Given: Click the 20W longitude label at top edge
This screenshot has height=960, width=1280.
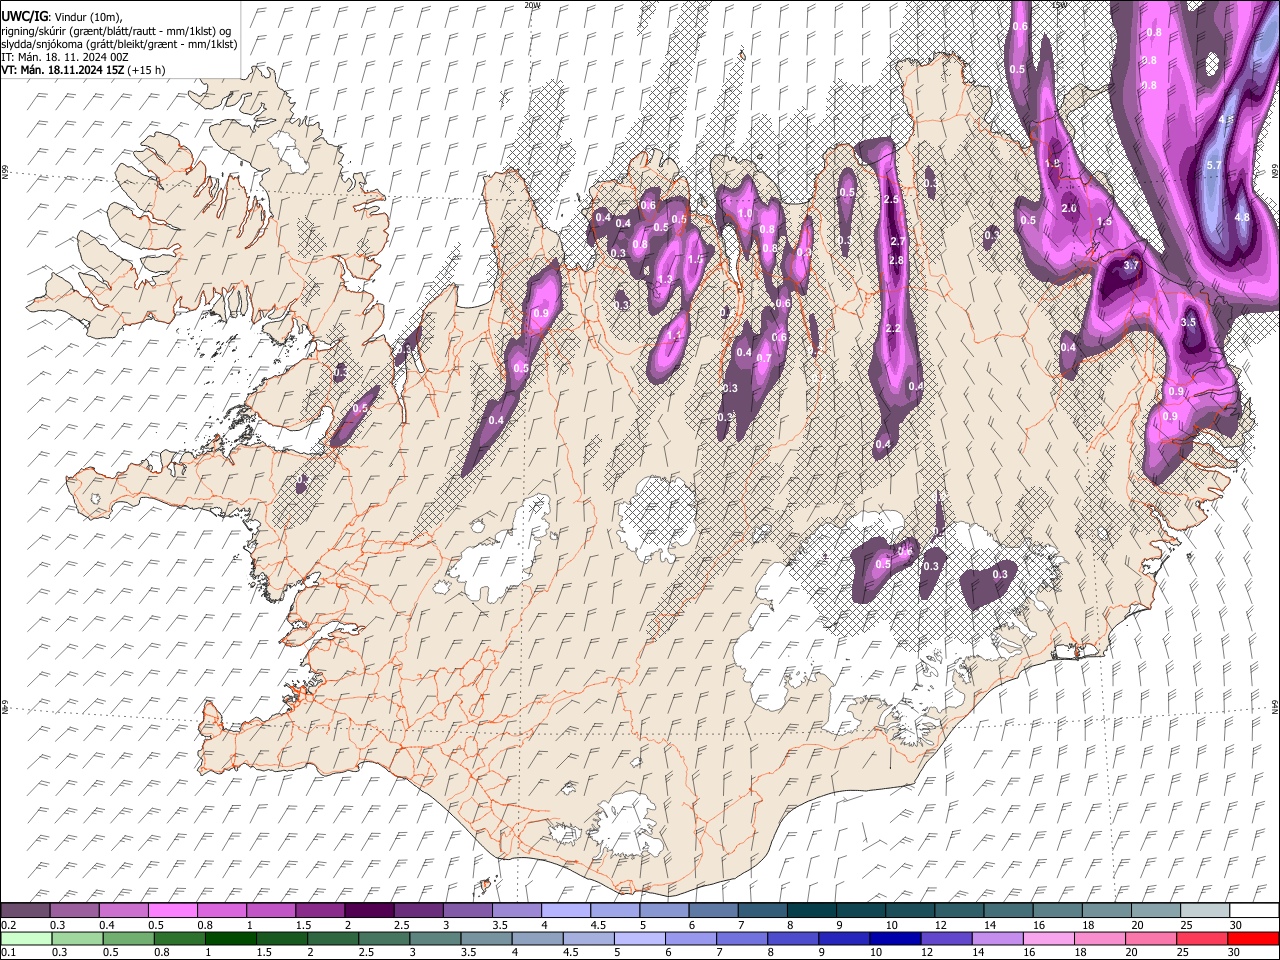Looking at the screenshot, I should [x=531, y=5].
